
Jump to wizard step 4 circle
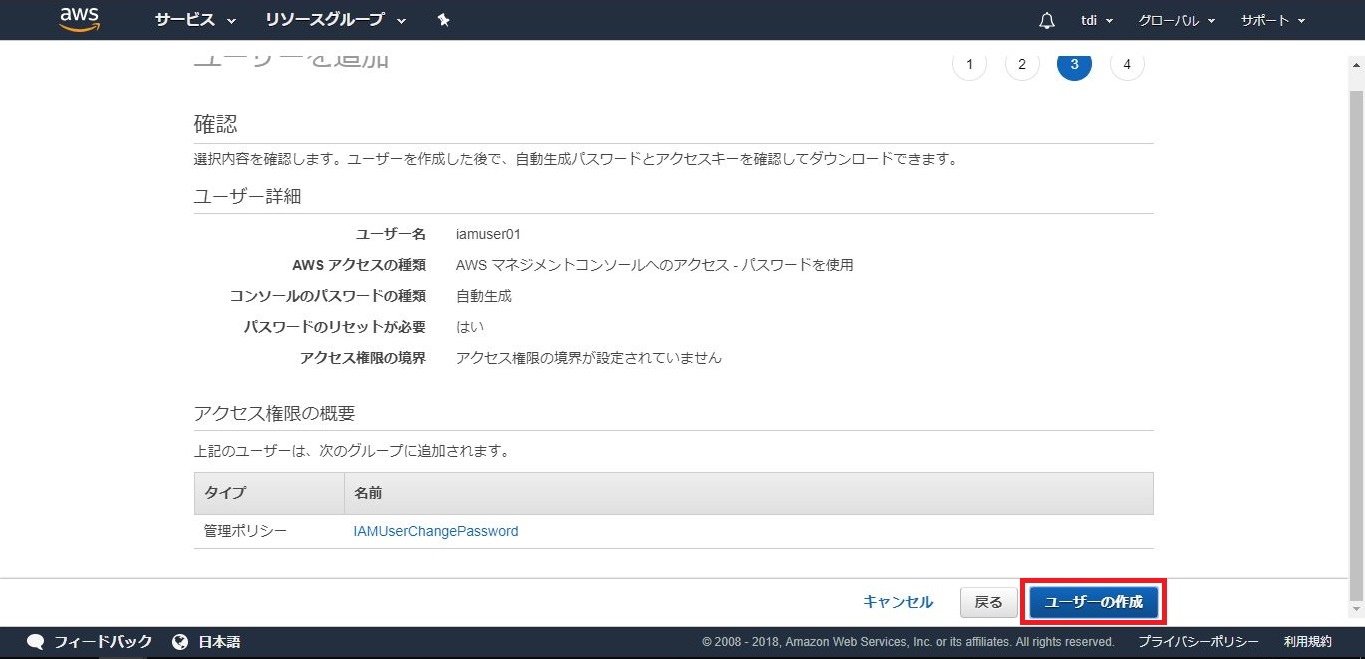[1127, 64]
